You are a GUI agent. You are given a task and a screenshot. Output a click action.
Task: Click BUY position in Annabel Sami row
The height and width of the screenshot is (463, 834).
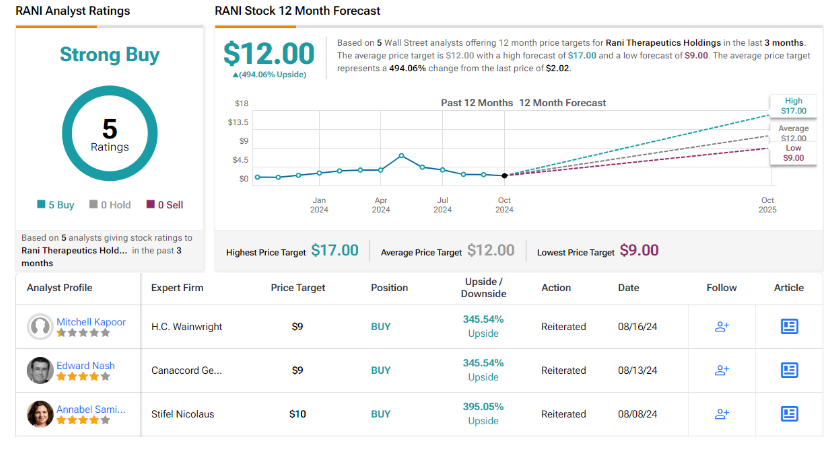tap(381, 414)
